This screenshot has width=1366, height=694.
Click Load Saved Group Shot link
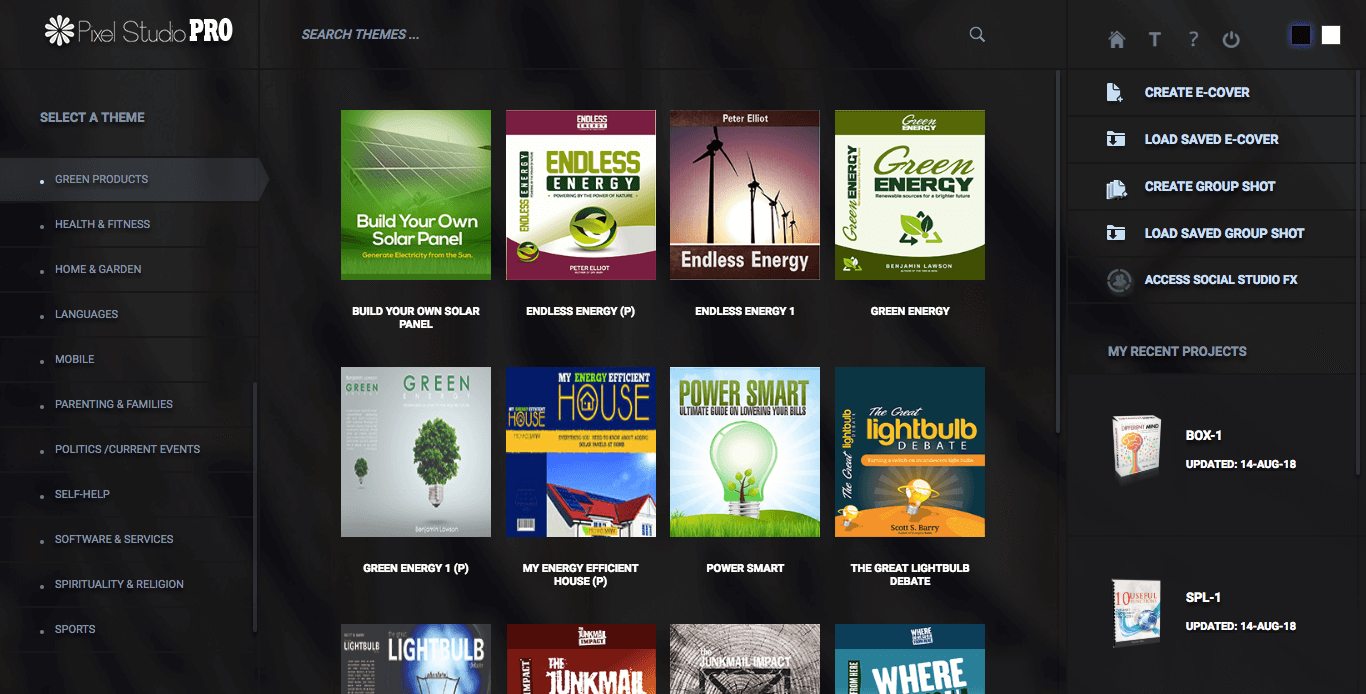1224,233
